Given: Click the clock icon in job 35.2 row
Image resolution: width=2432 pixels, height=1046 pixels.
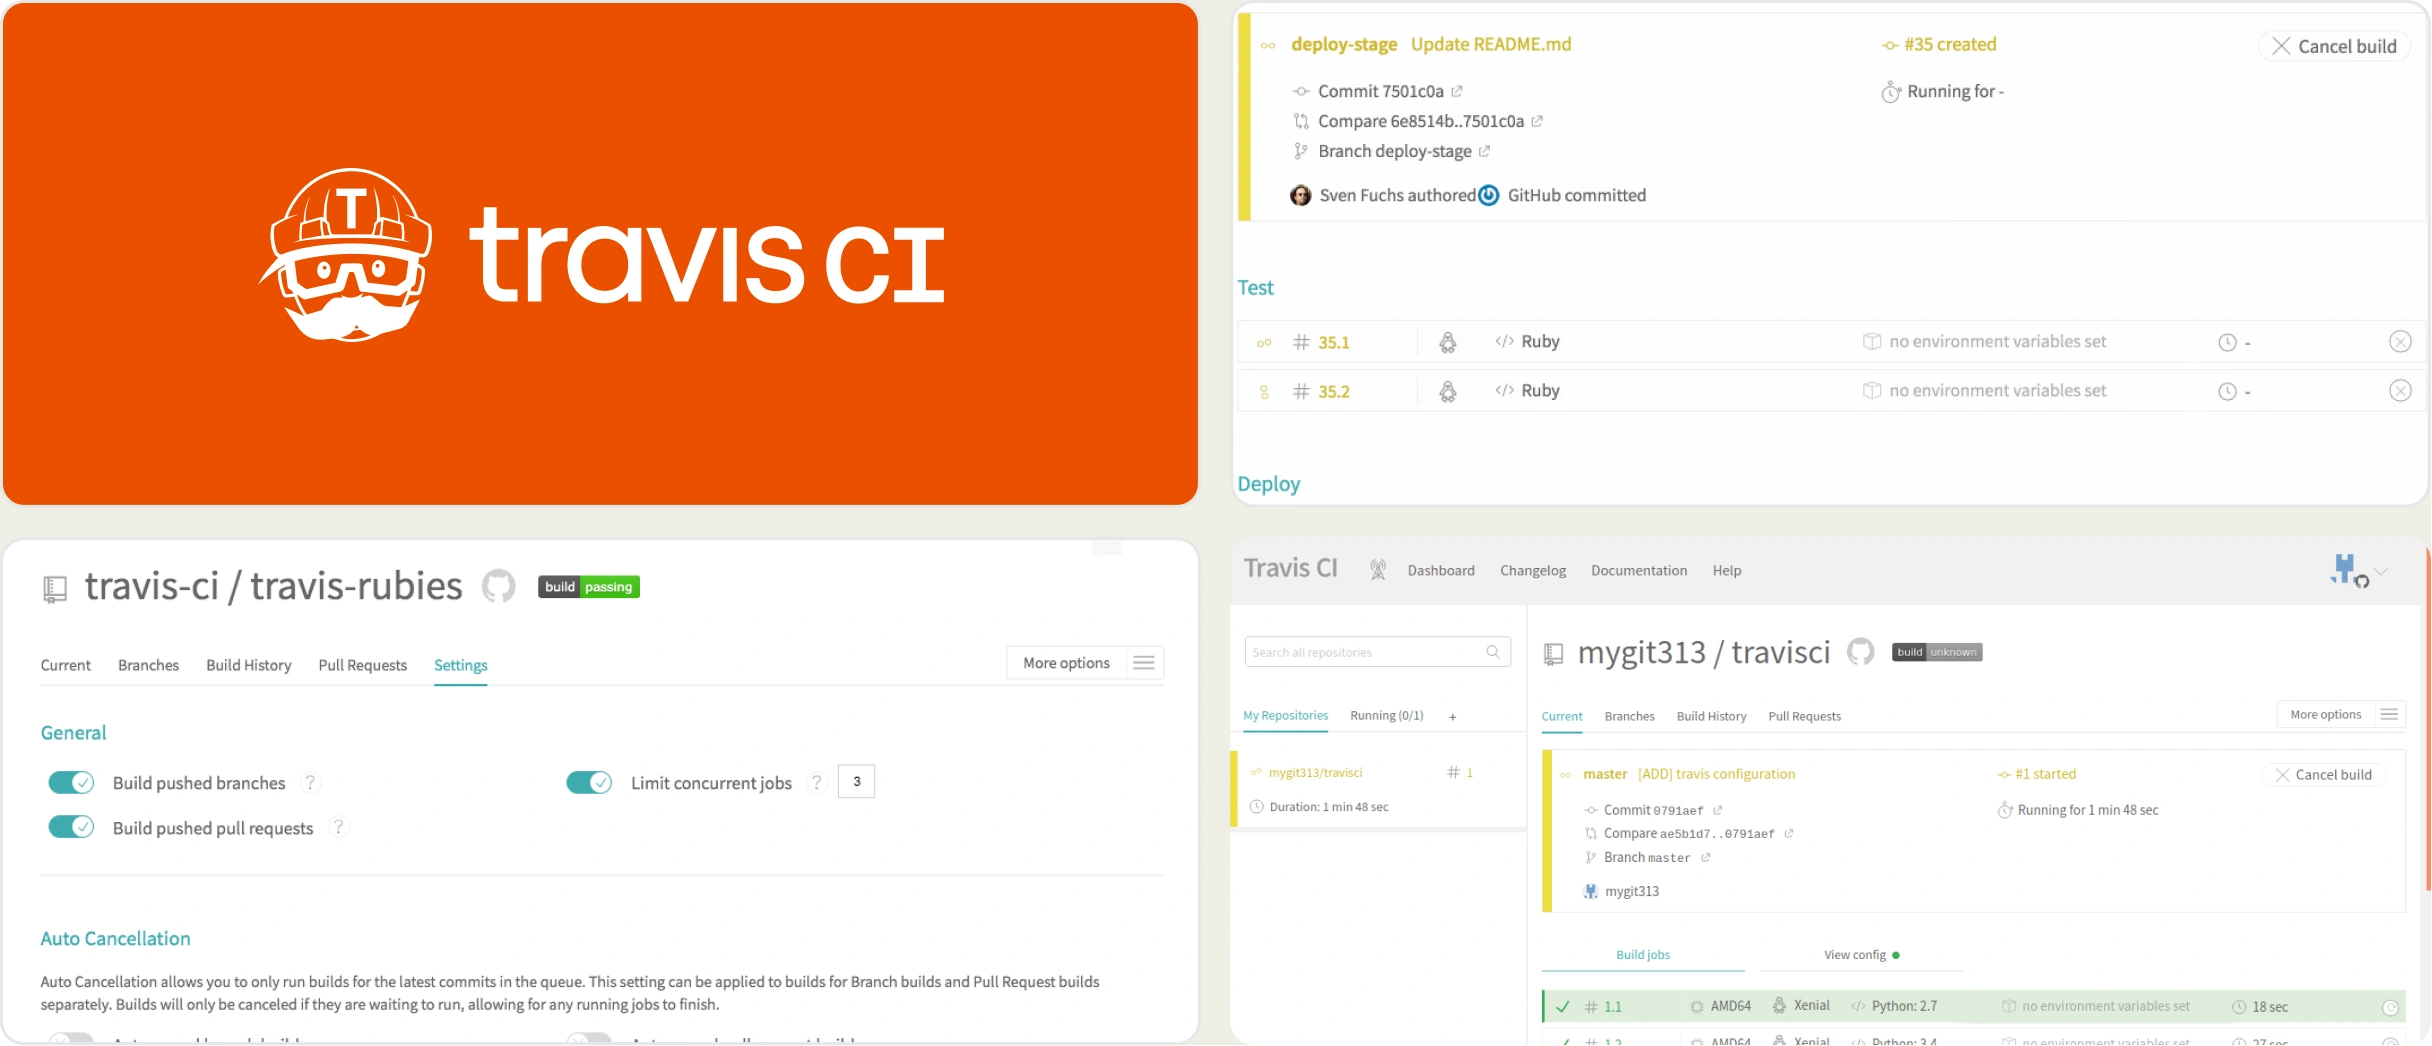Looking at the screenshot, I should pos(2227,392).
